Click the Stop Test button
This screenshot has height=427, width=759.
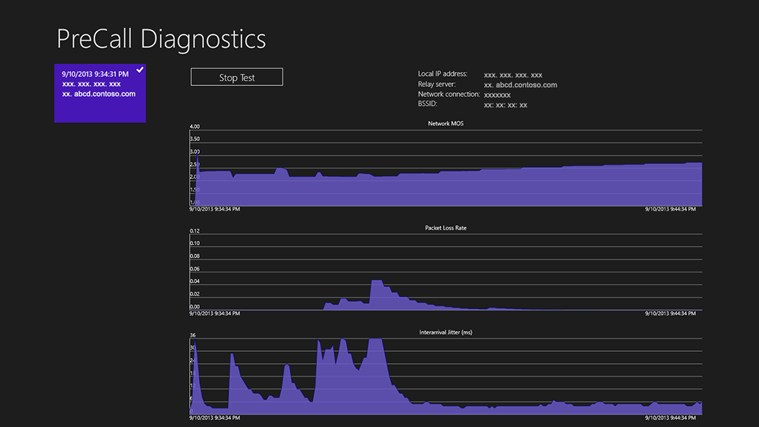237,77
